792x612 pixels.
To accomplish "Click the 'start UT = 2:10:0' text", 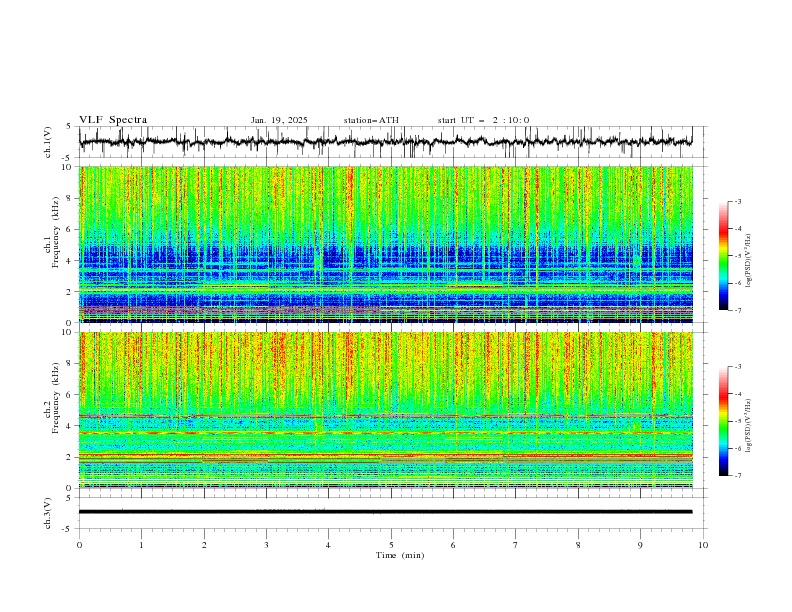I will 483,120.
